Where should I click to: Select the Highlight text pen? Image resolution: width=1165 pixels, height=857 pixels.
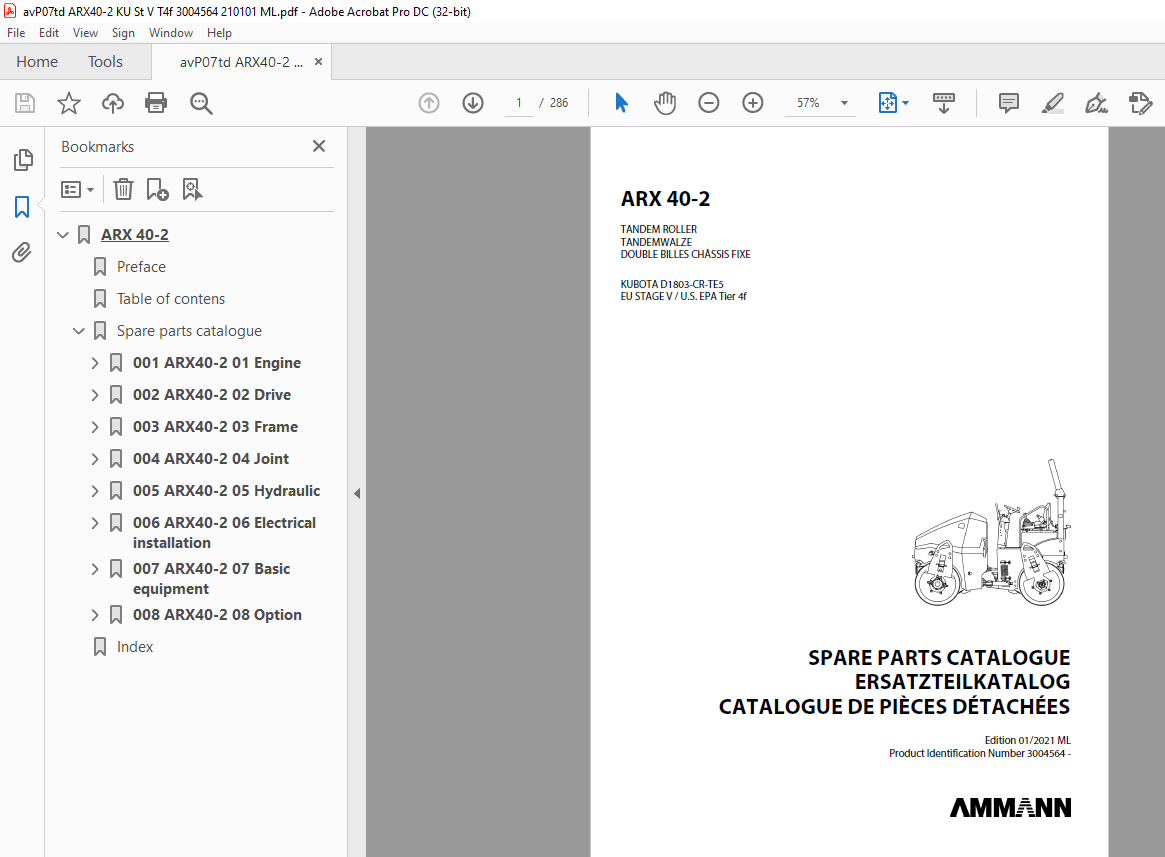(1052, 103)
